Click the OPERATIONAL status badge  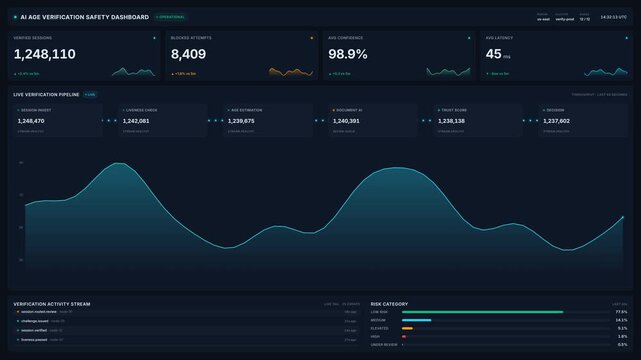(170, 17)
